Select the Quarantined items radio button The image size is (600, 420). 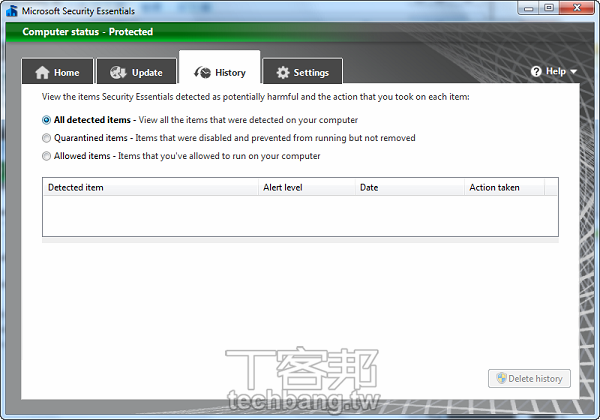(x=46, y=138)
